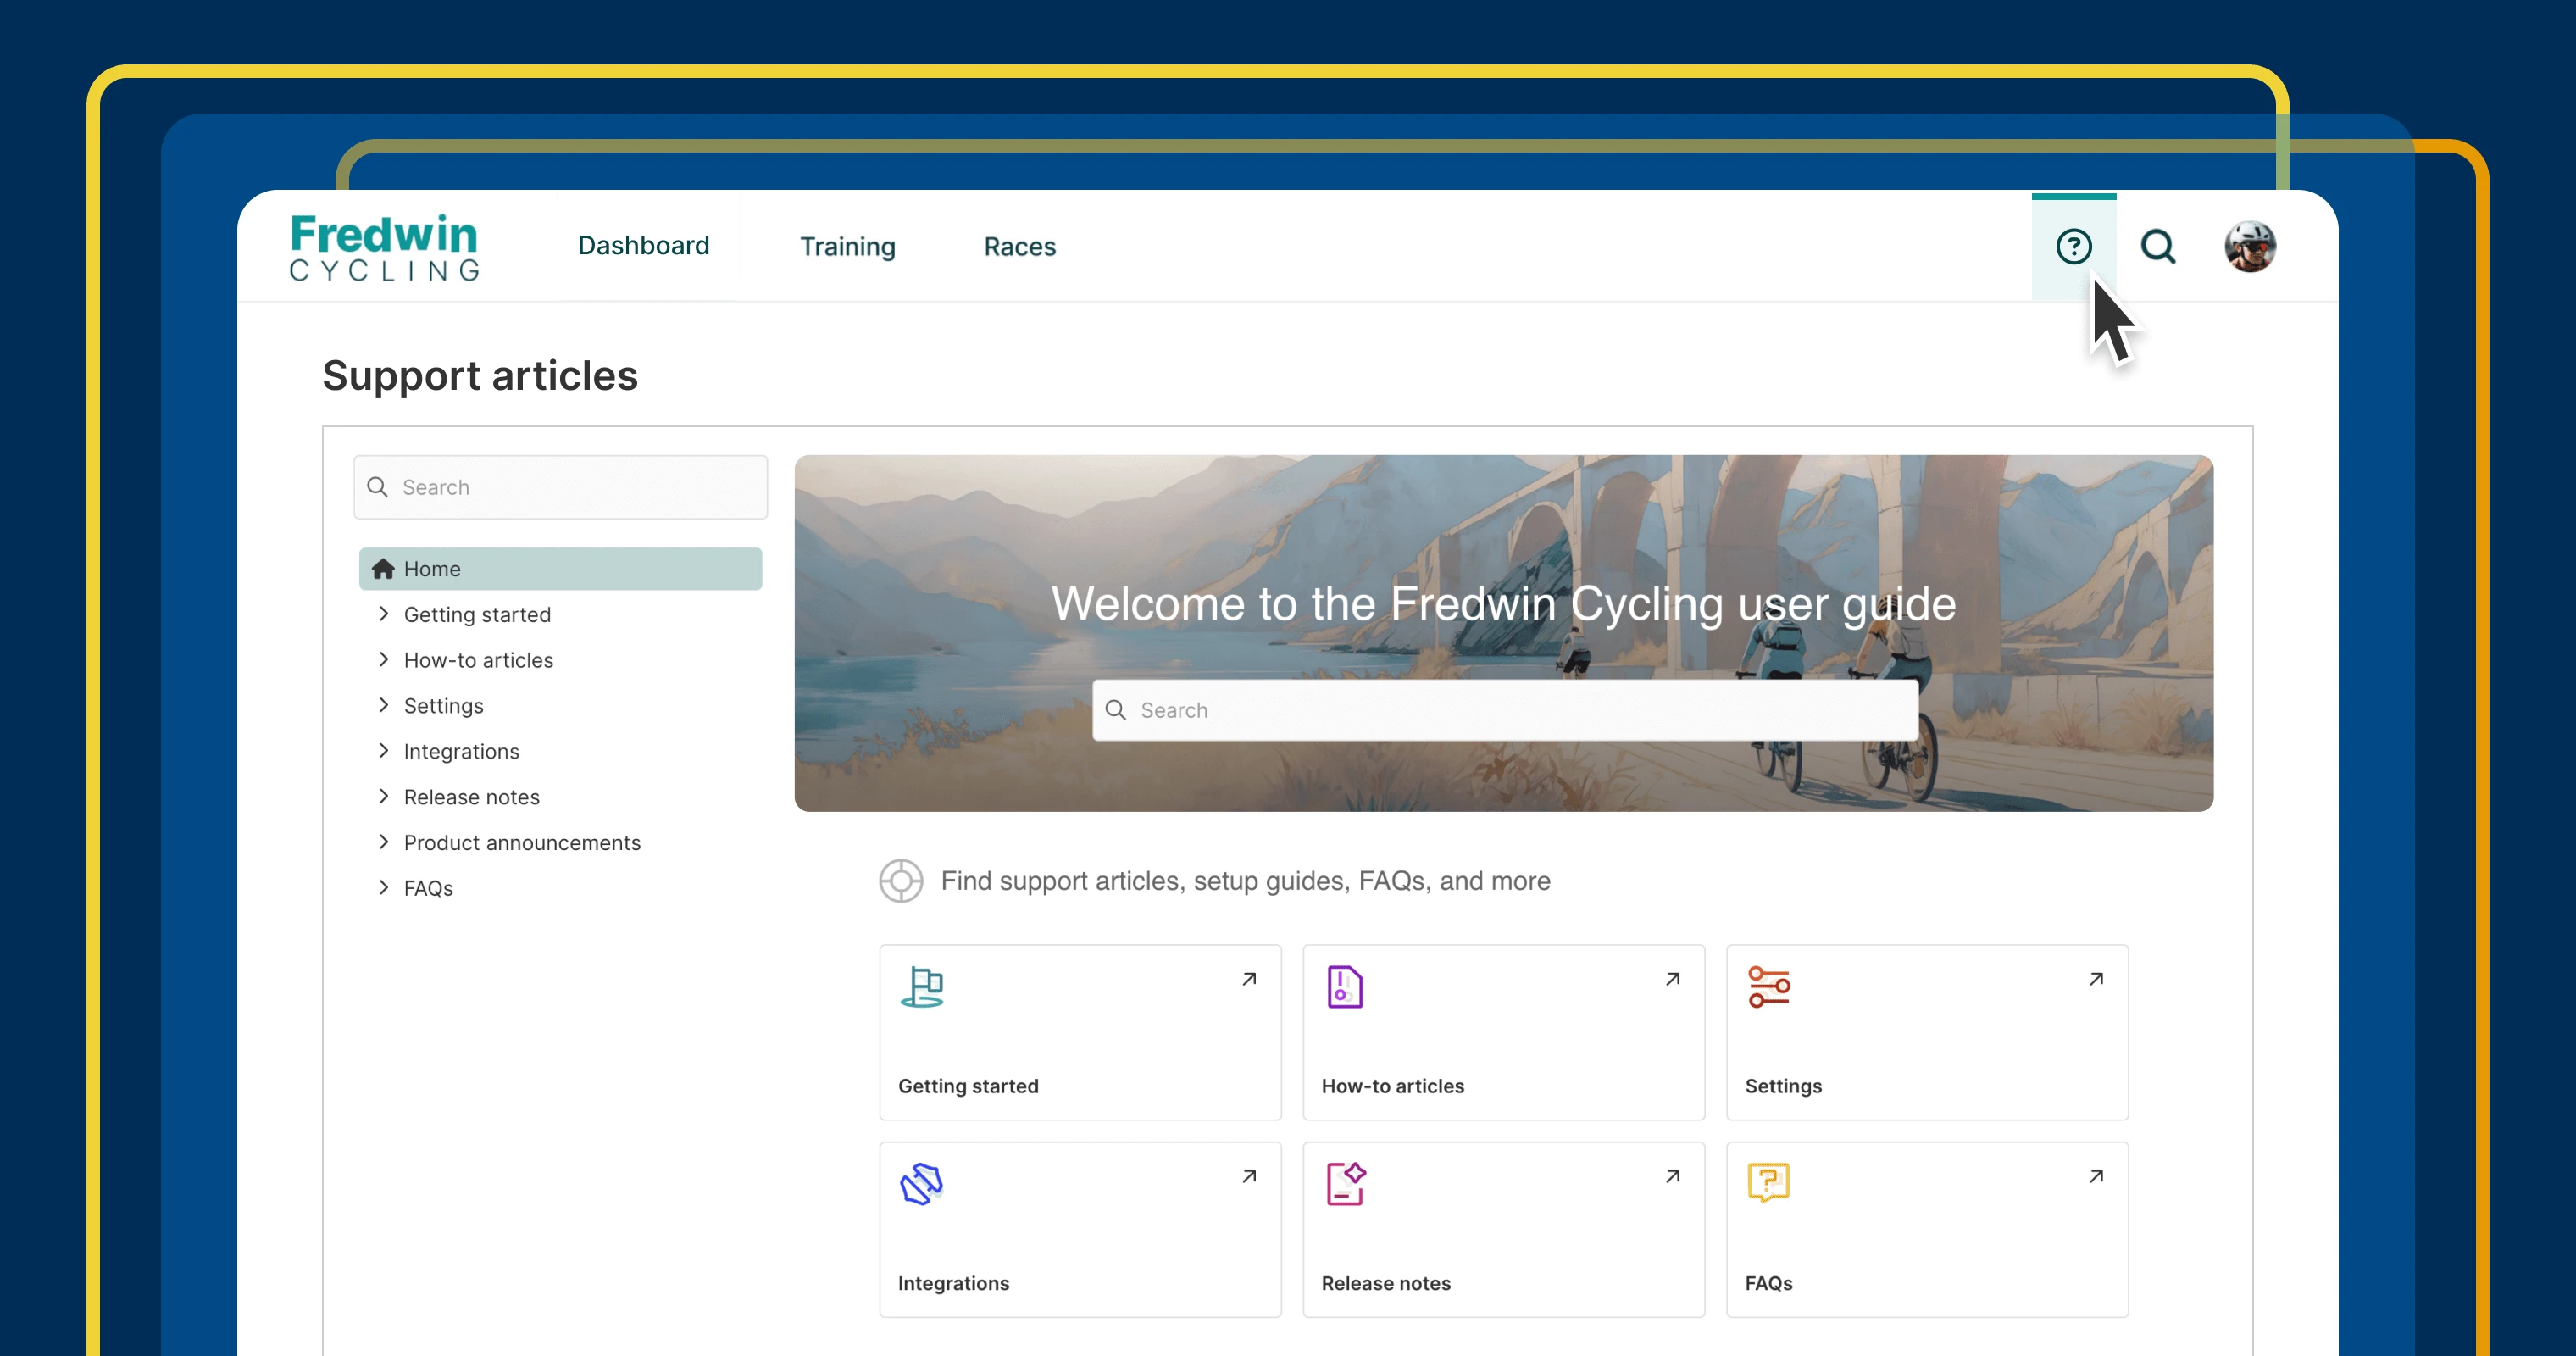Image resolution: width=2576 pixels, height=1356 pixels.
Task: Go to the Dashboard tab
Action: (643, 246)
